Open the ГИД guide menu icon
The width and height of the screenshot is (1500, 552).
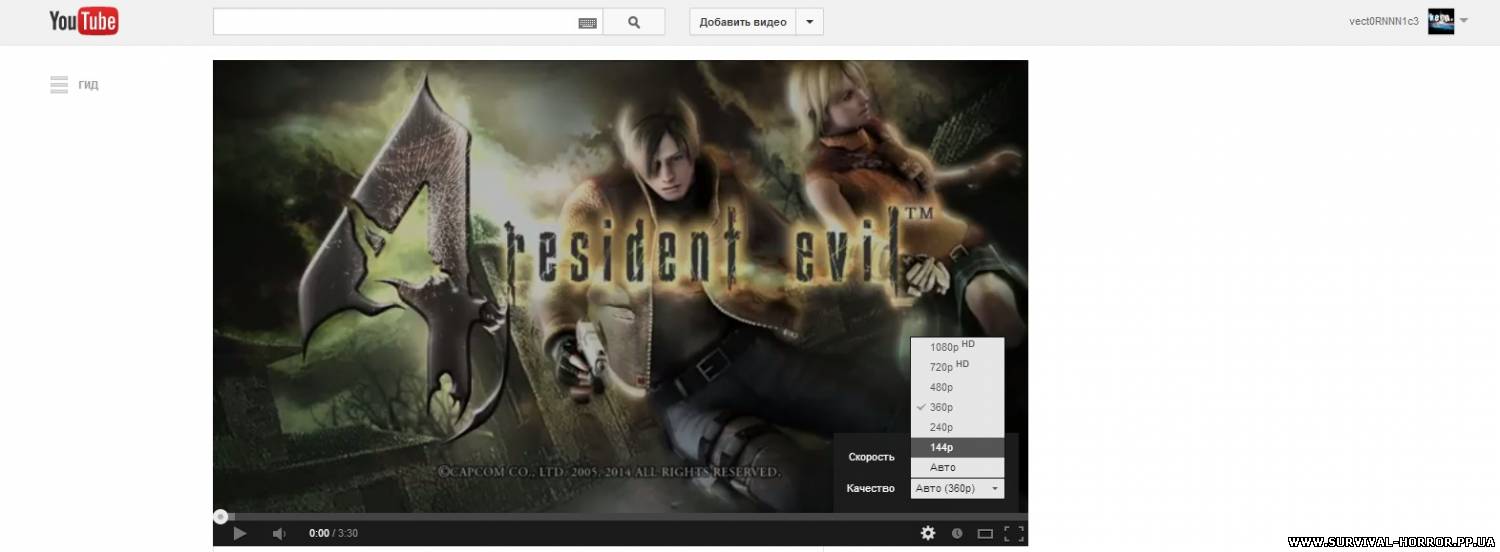click(x=59, y=85)
